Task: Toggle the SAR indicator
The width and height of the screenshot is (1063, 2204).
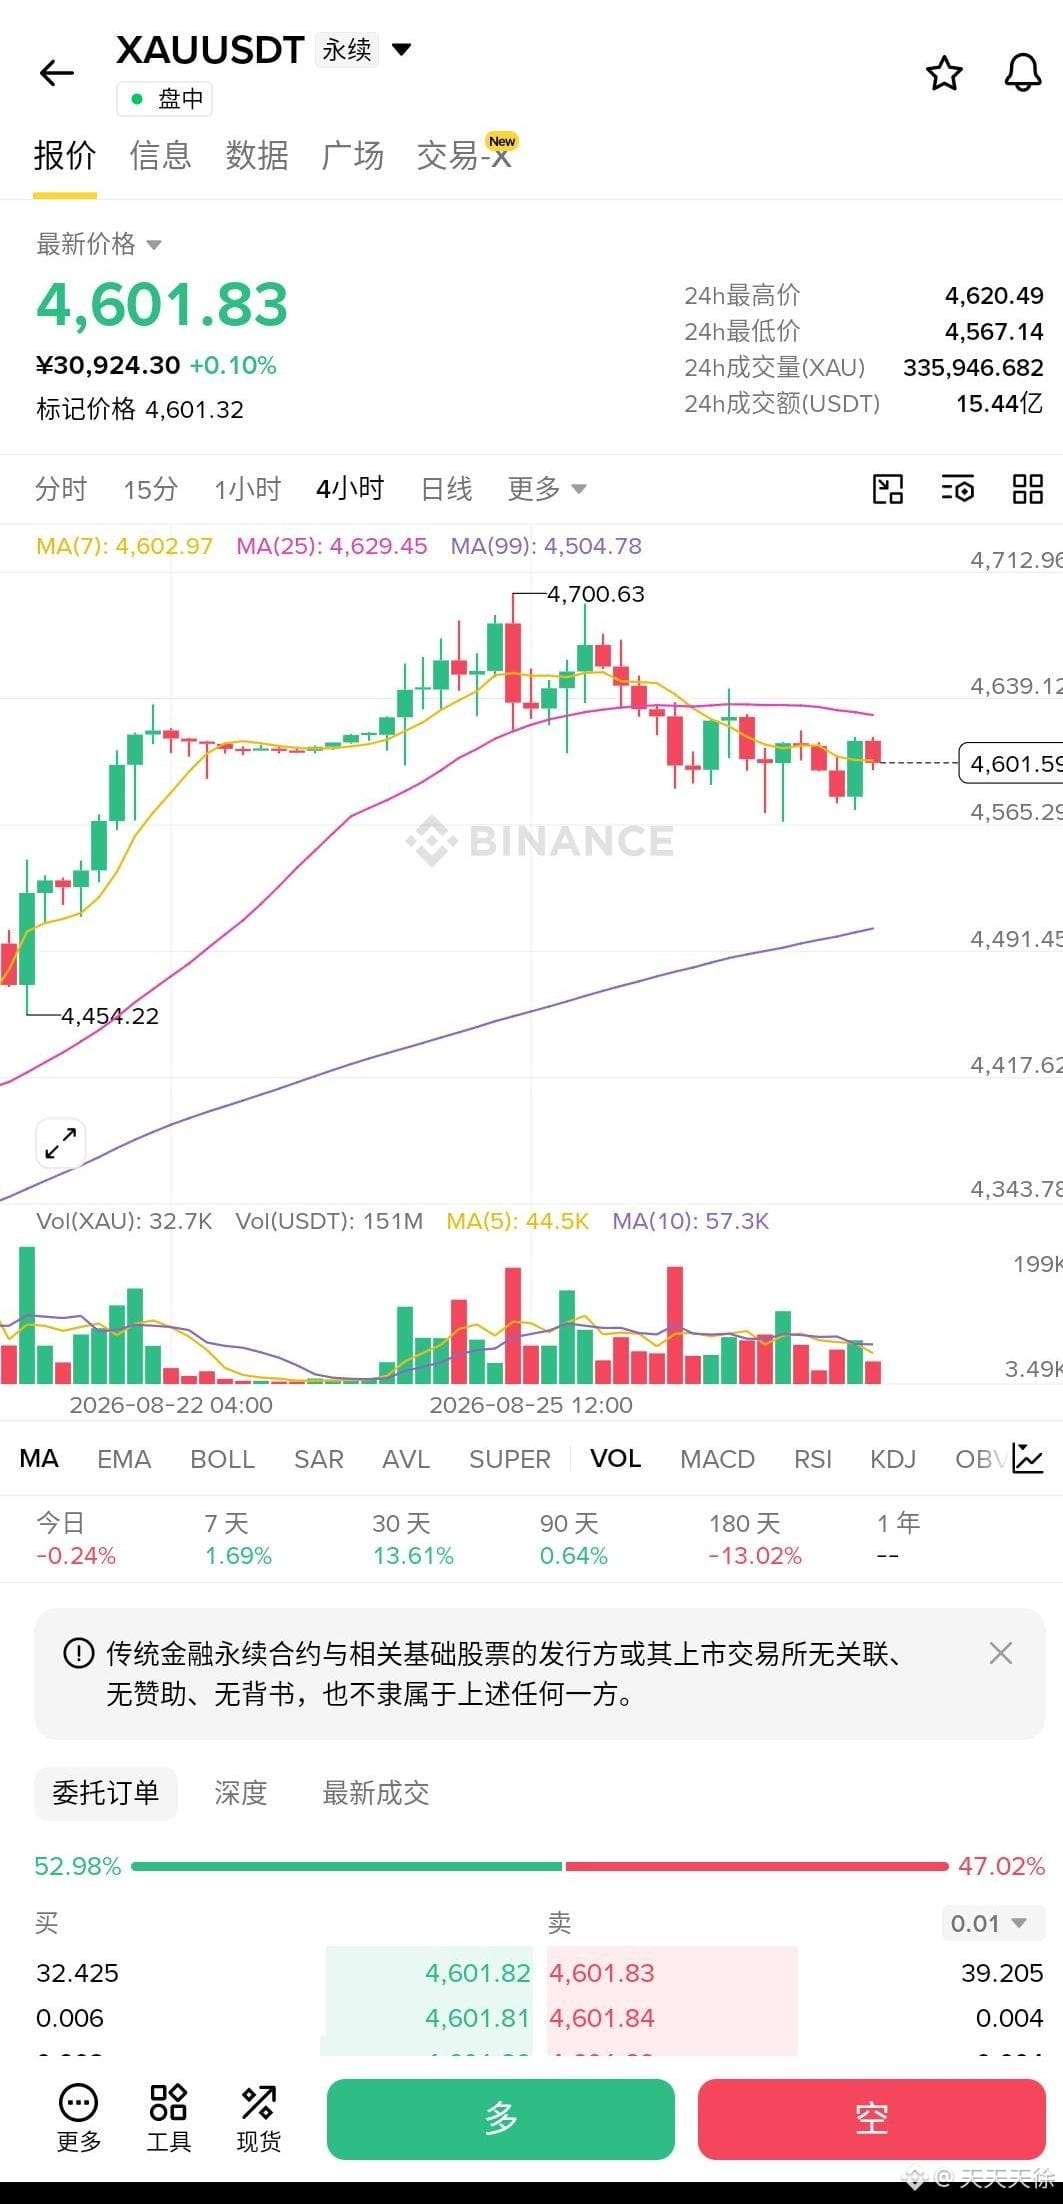Action: (318, 1459)
